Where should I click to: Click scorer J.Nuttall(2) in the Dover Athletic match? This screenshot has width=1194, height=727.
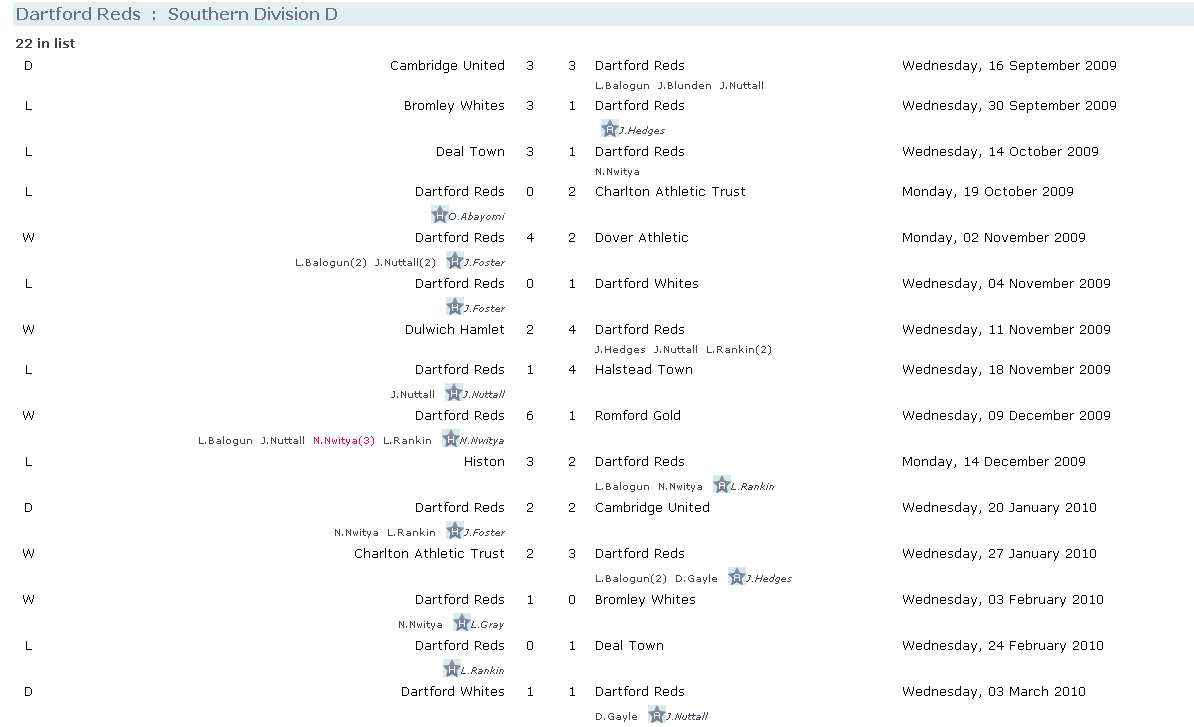404,263
